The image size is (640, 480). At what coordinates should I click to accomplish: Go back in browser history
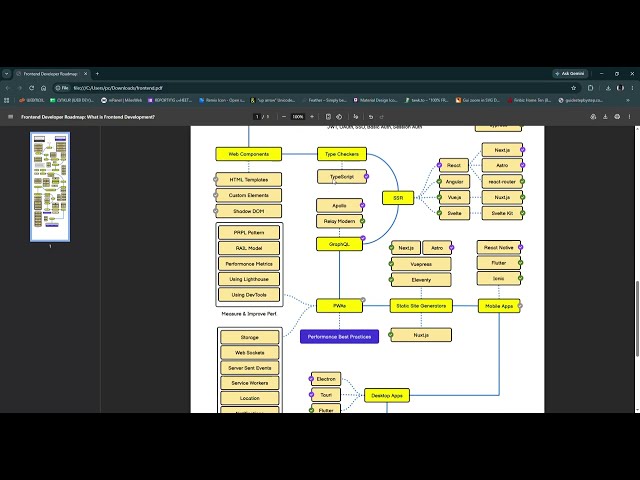tap(7, 88)
